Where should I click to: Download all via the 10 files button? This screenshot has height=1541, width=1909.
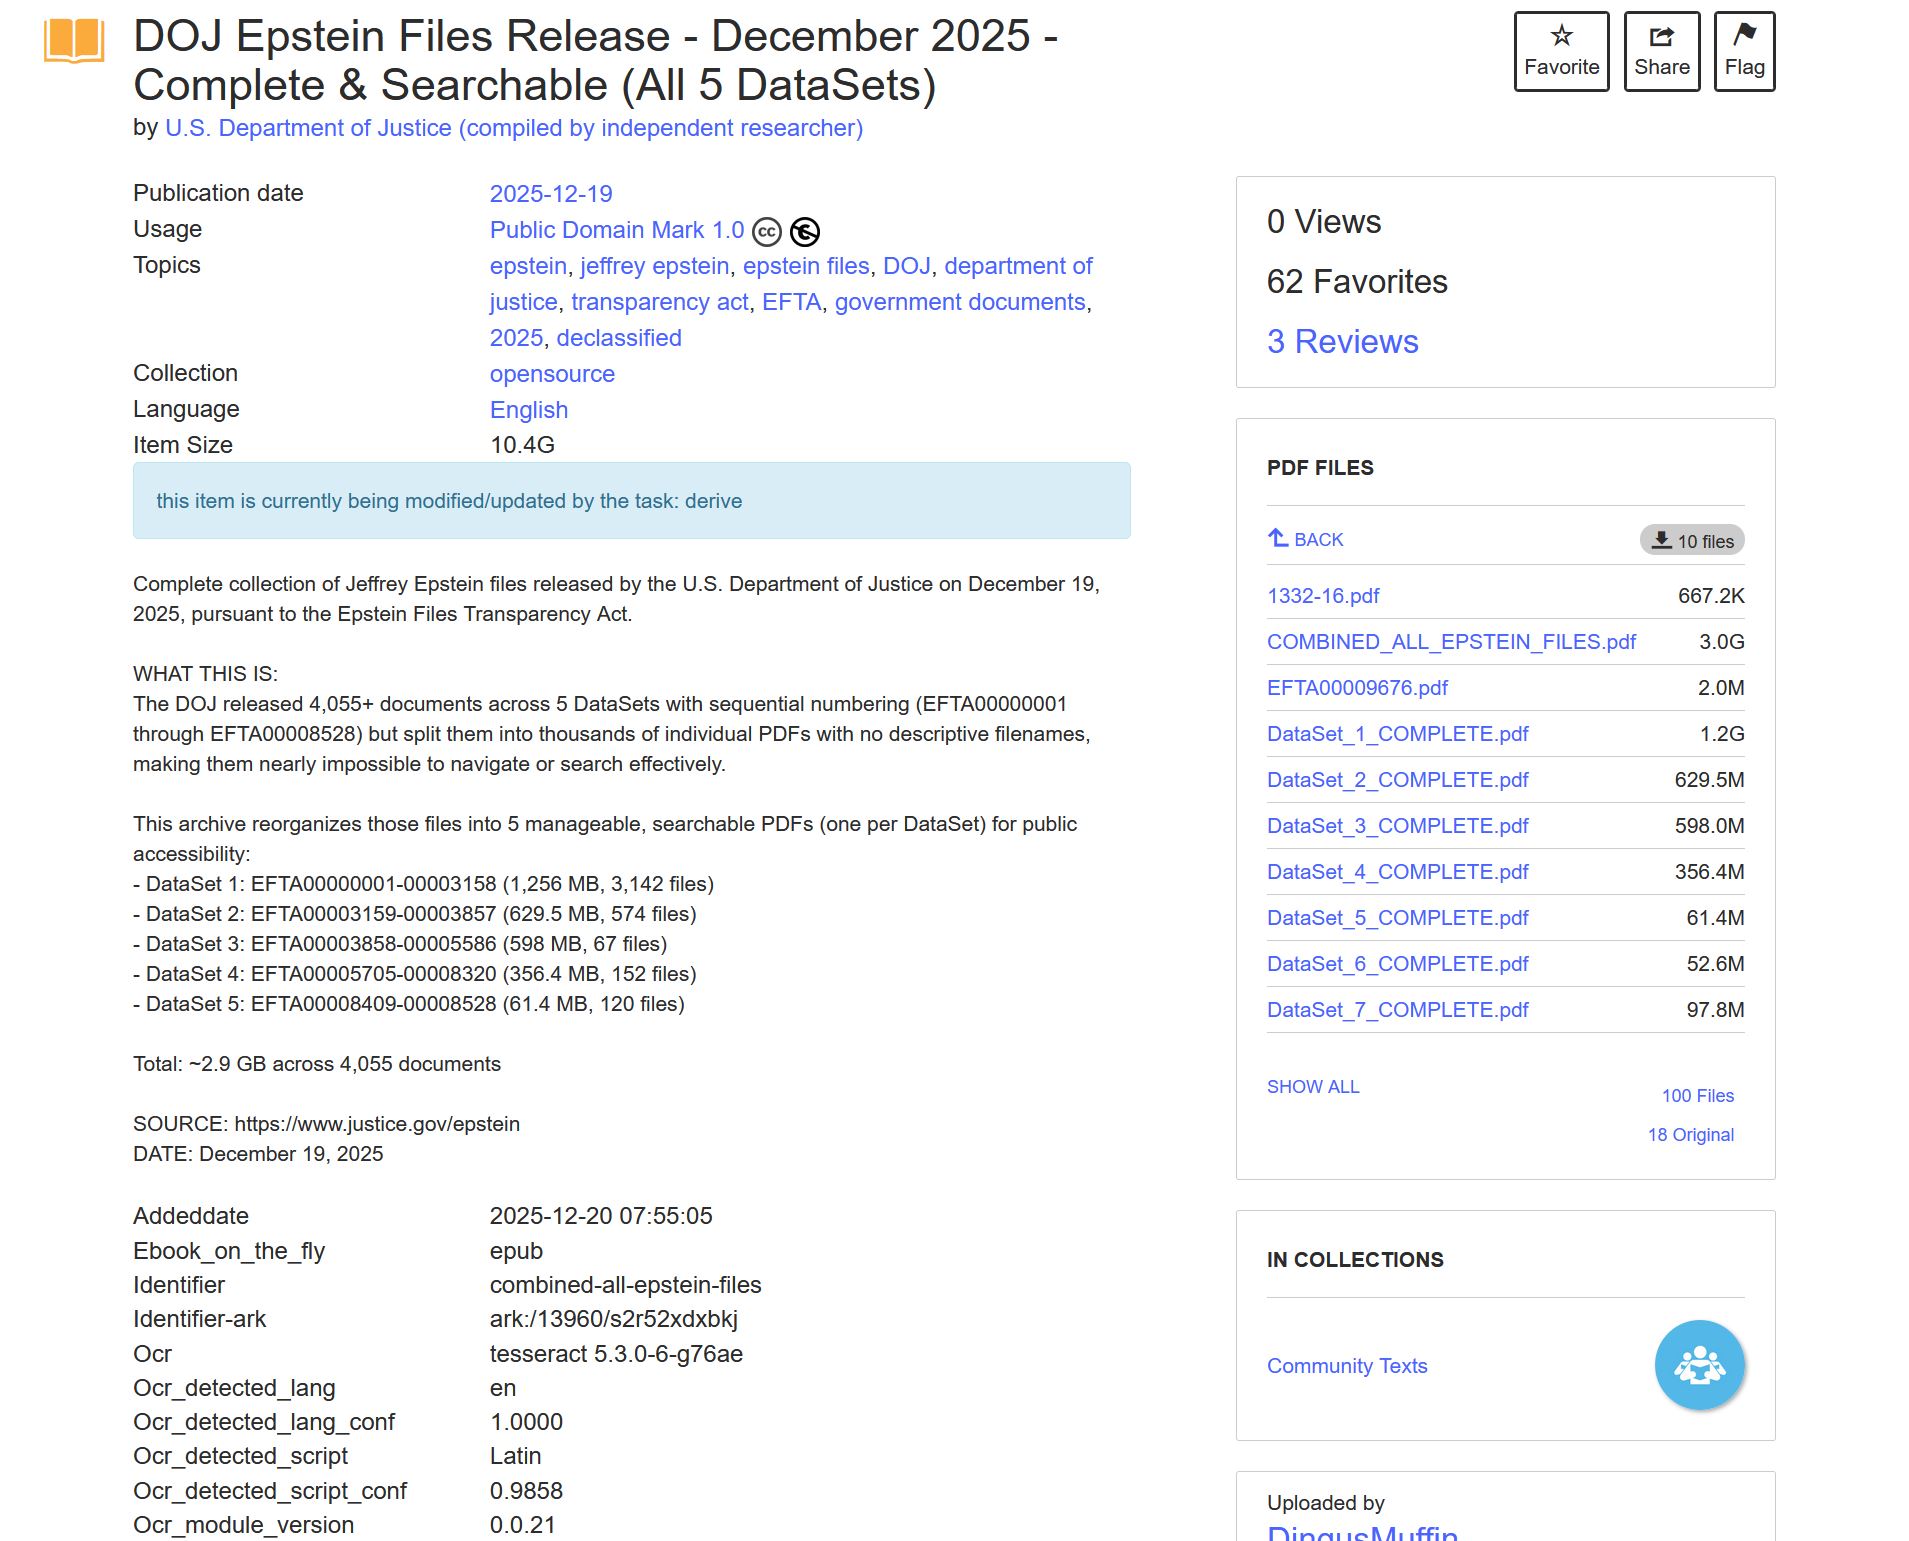point(1692,540)
